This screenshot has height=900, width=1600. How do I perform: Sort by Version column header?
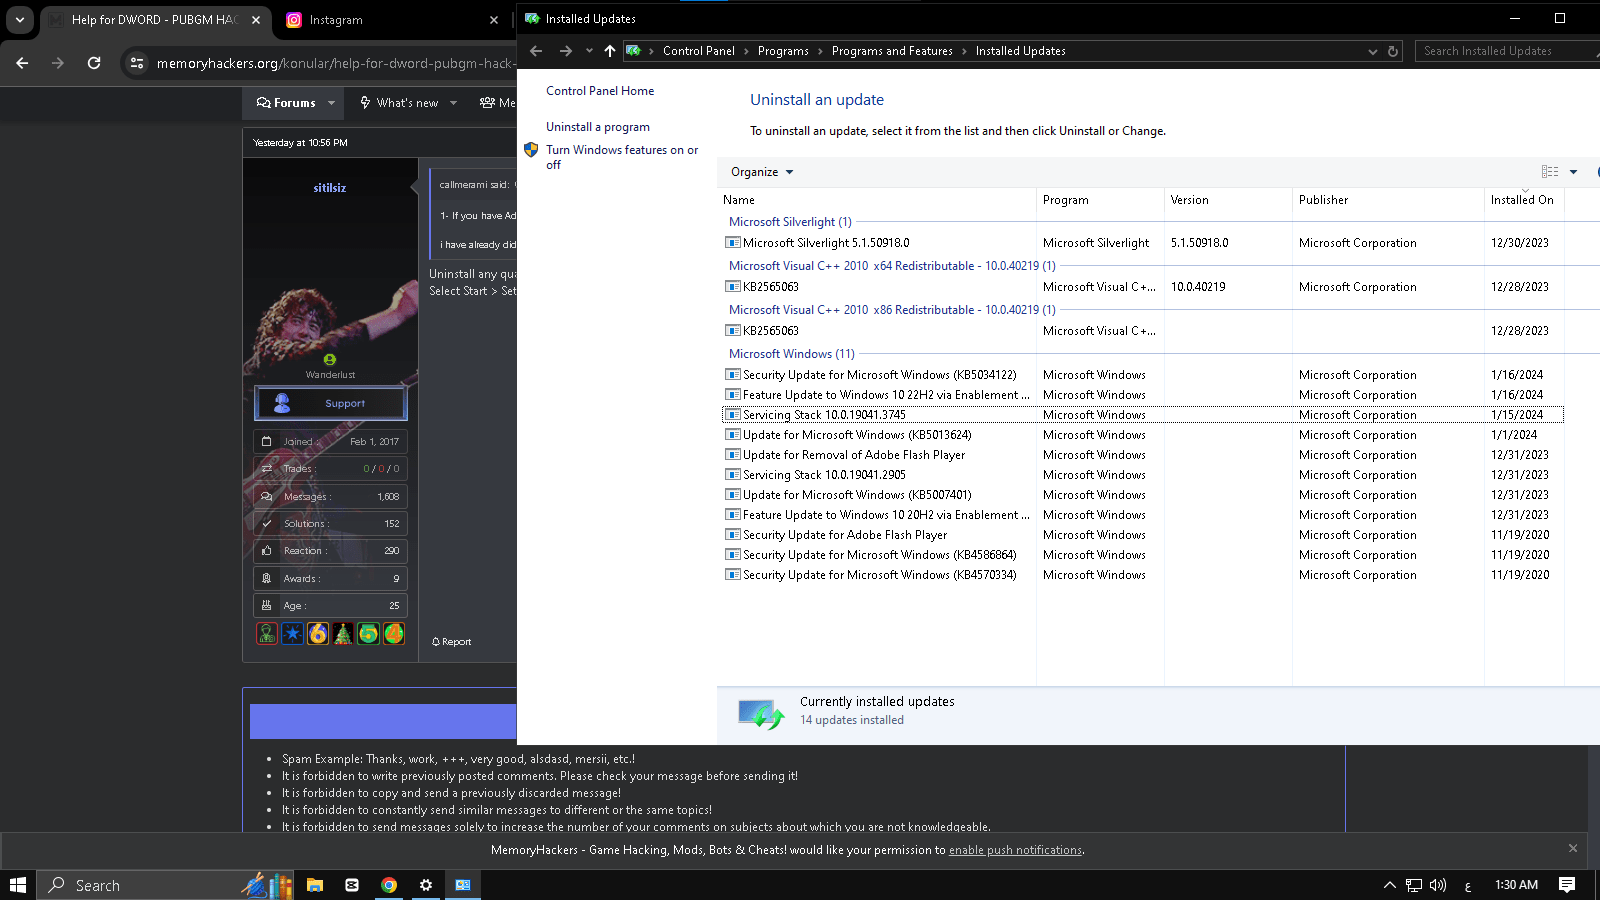click(1228, 200)
